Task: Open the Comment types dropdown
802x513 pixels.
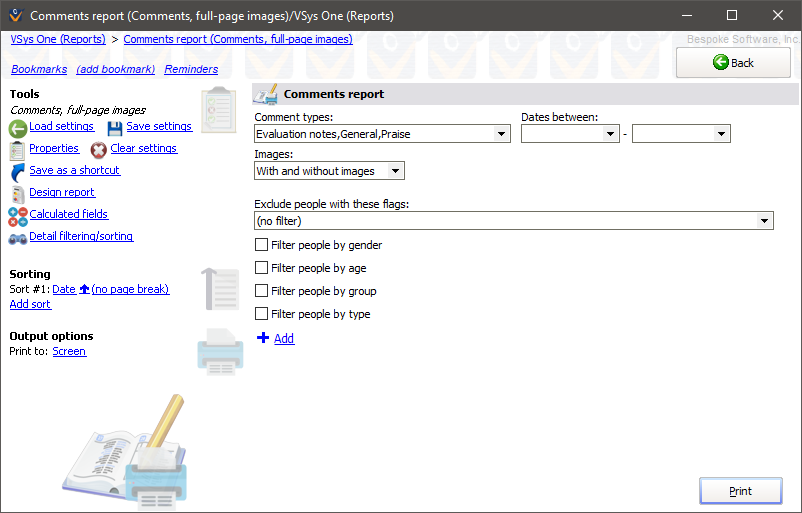Action: tap(501, 134)
